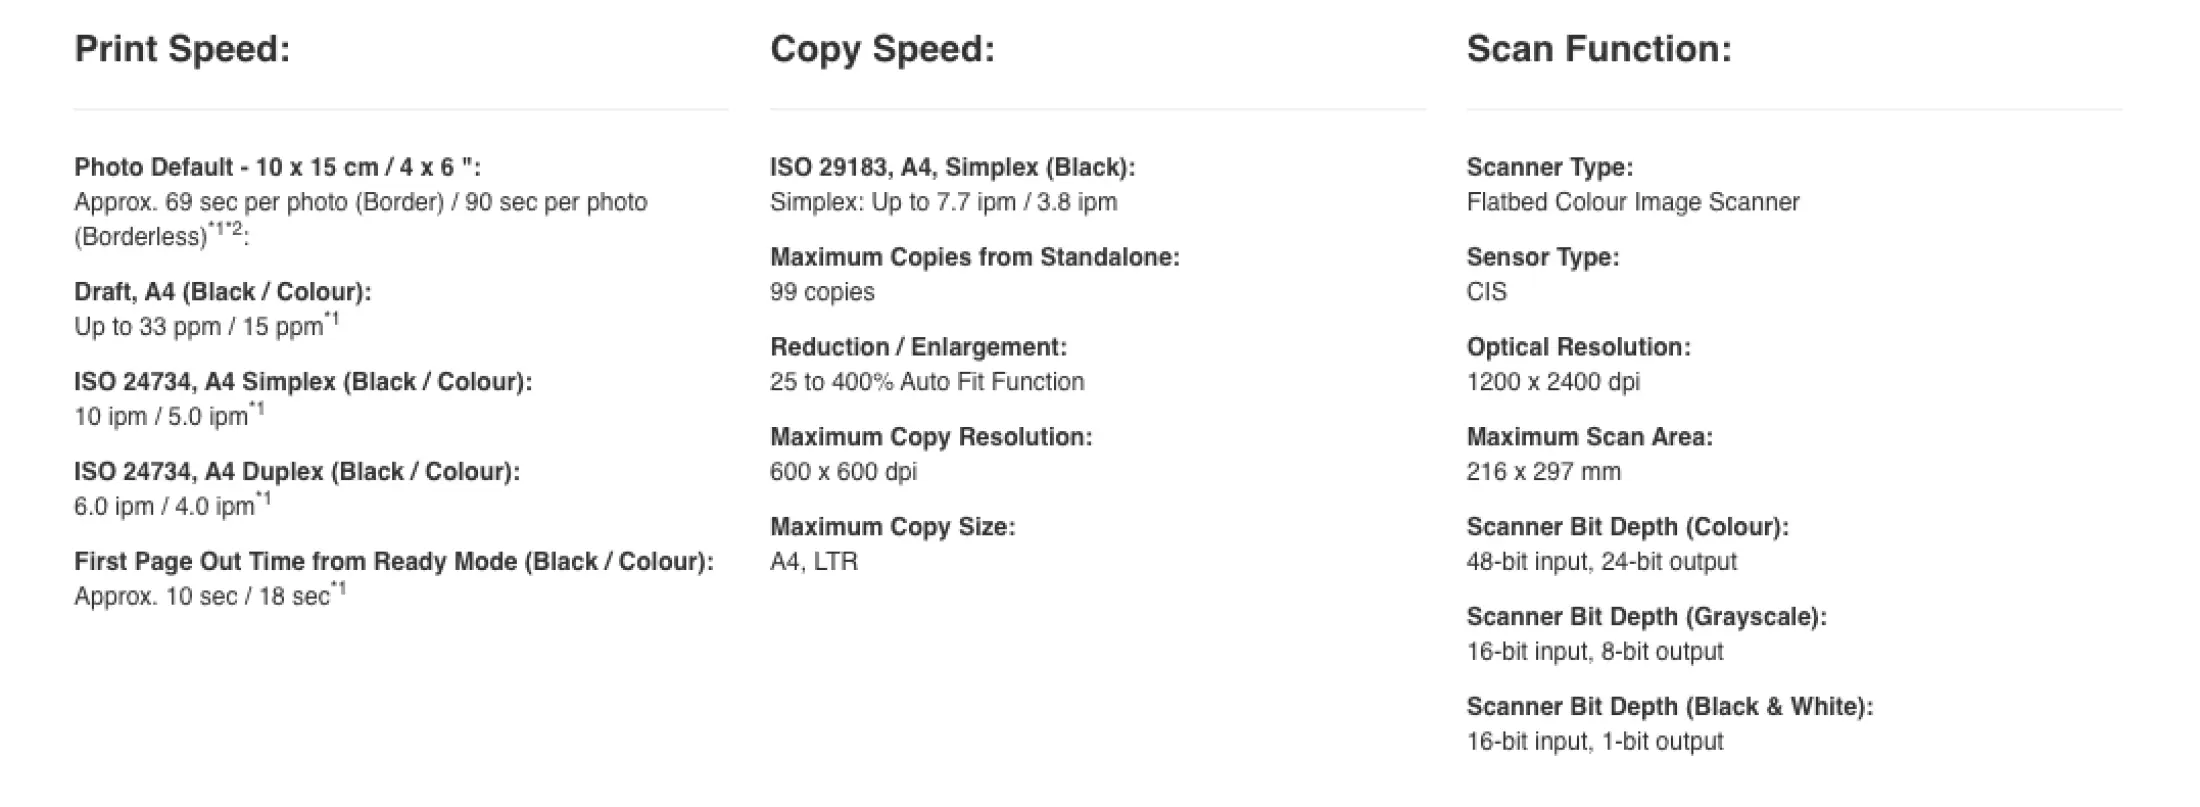Screen dimensions: 2200x807
Task: Click the Draft, A4 (Black / Colour) label
Action: point(222,292)
